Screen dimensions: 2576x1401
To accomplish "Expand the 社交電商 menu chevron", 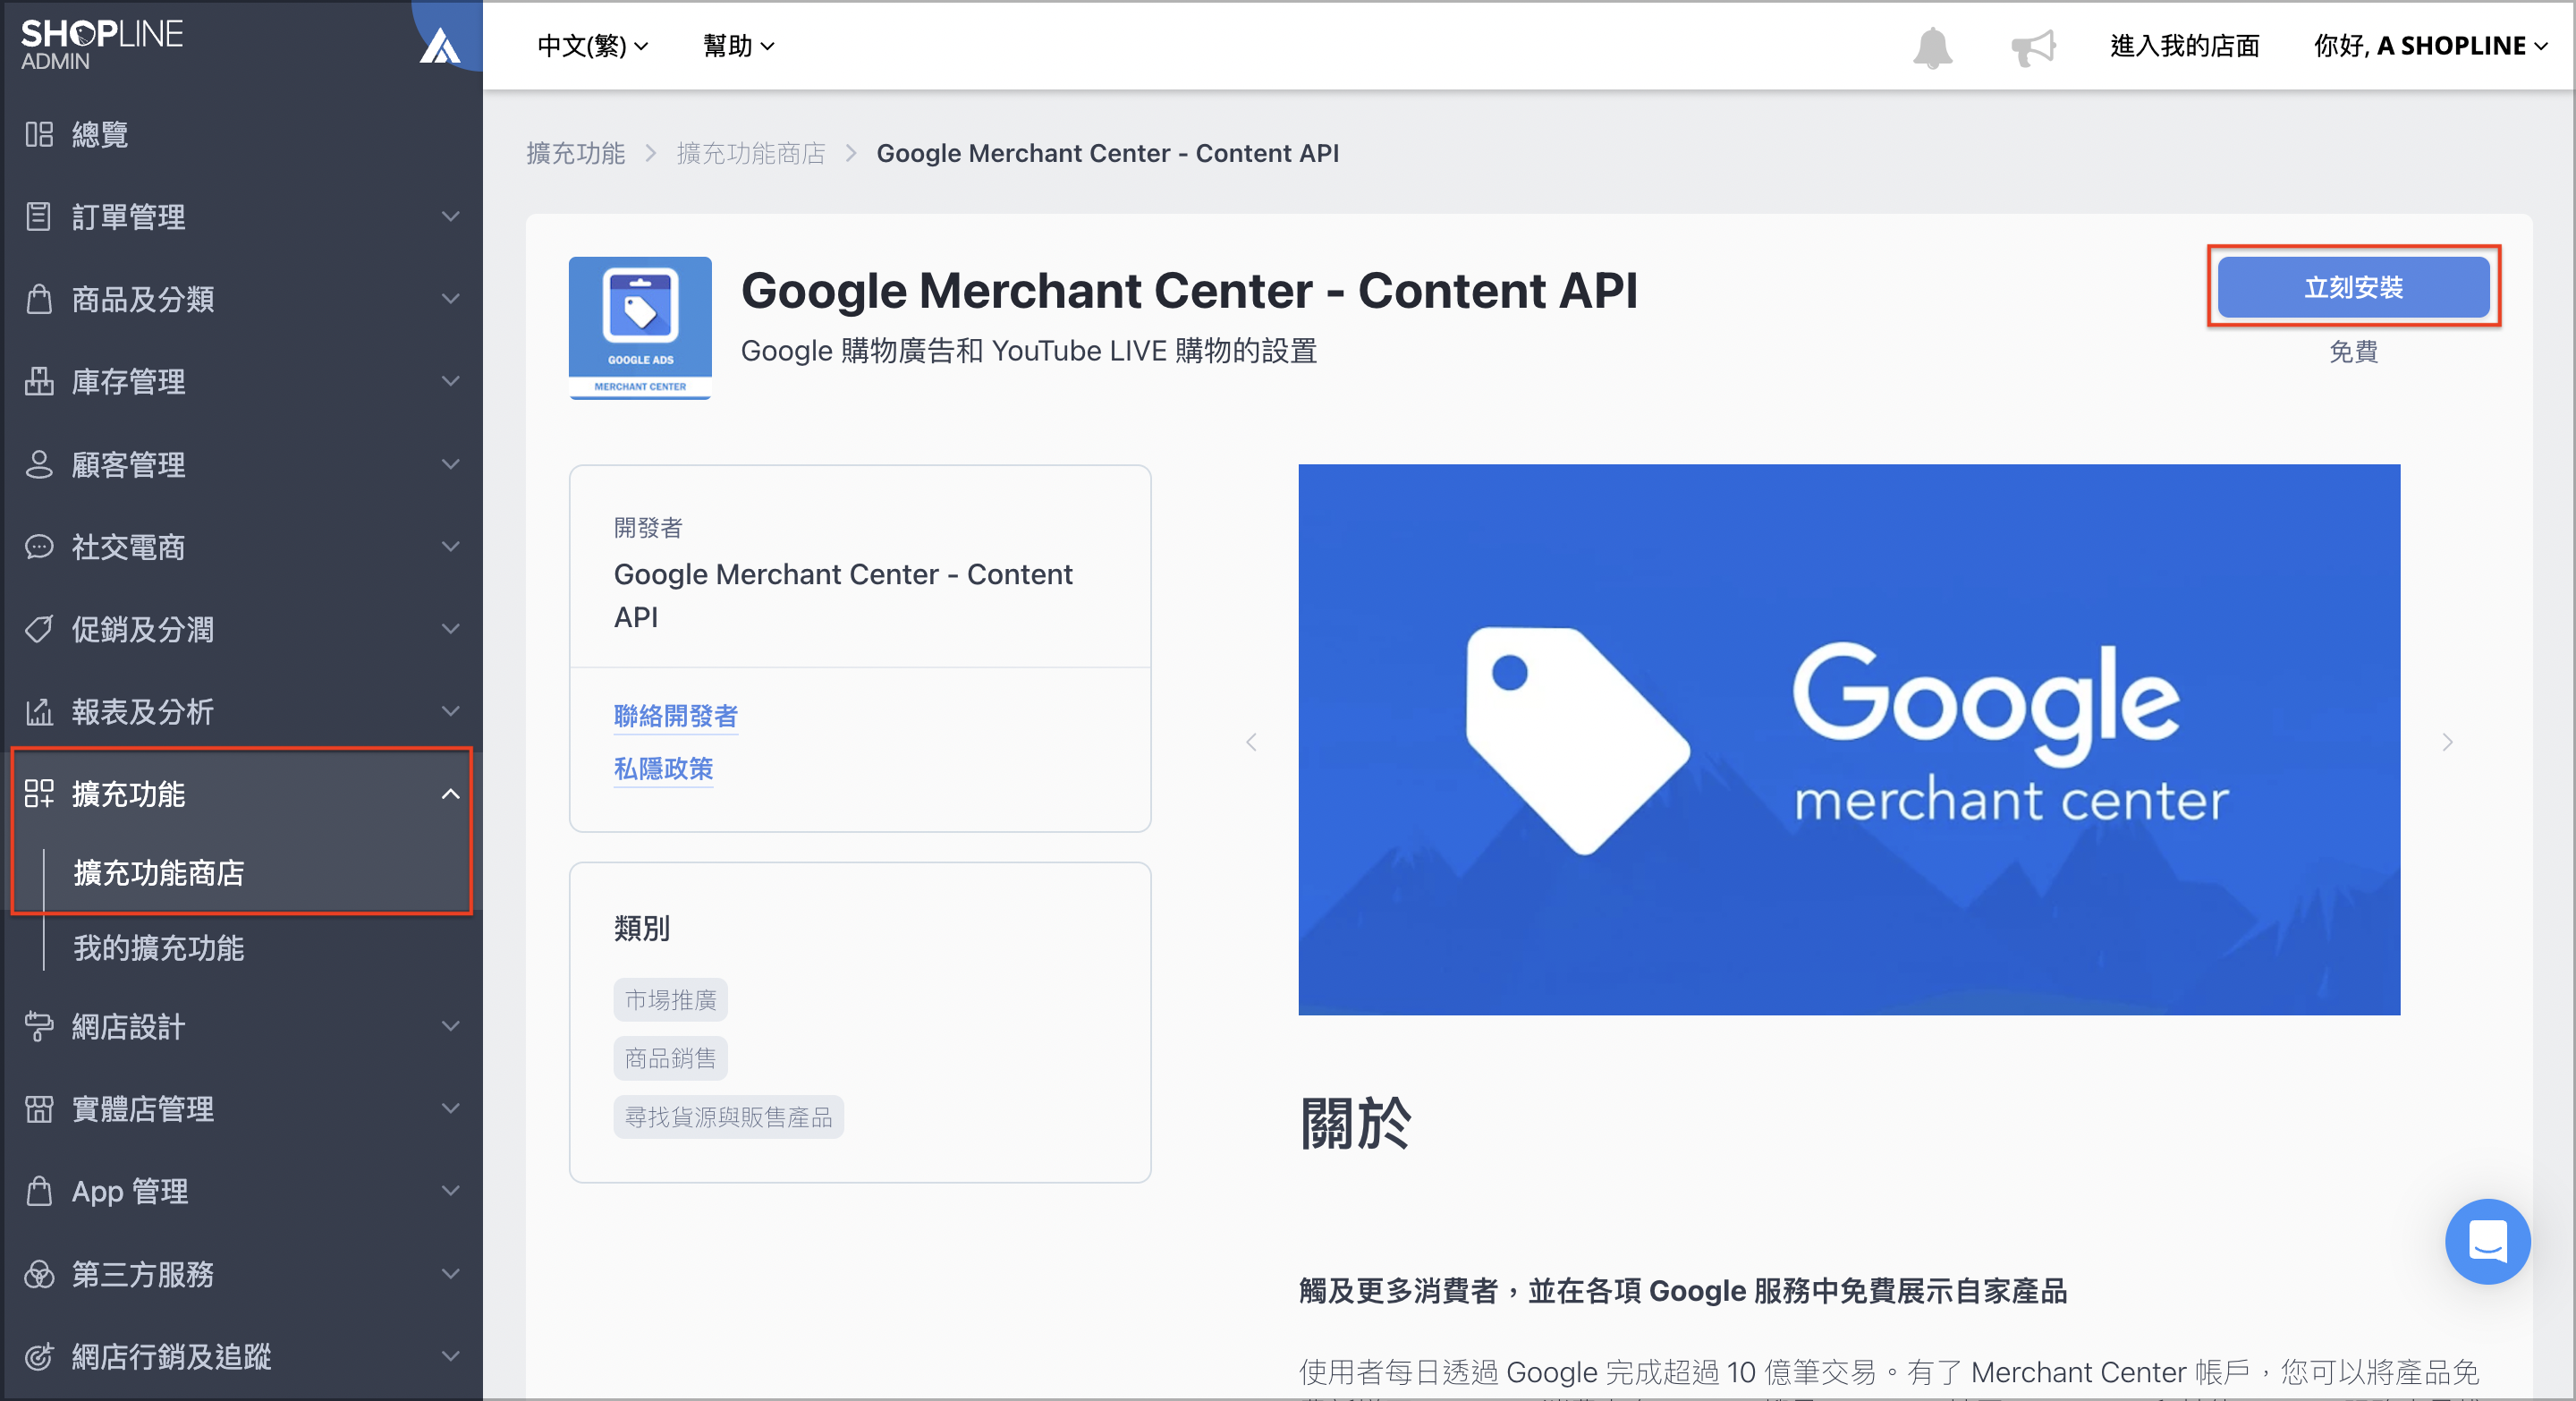I will tap(451, 546).
